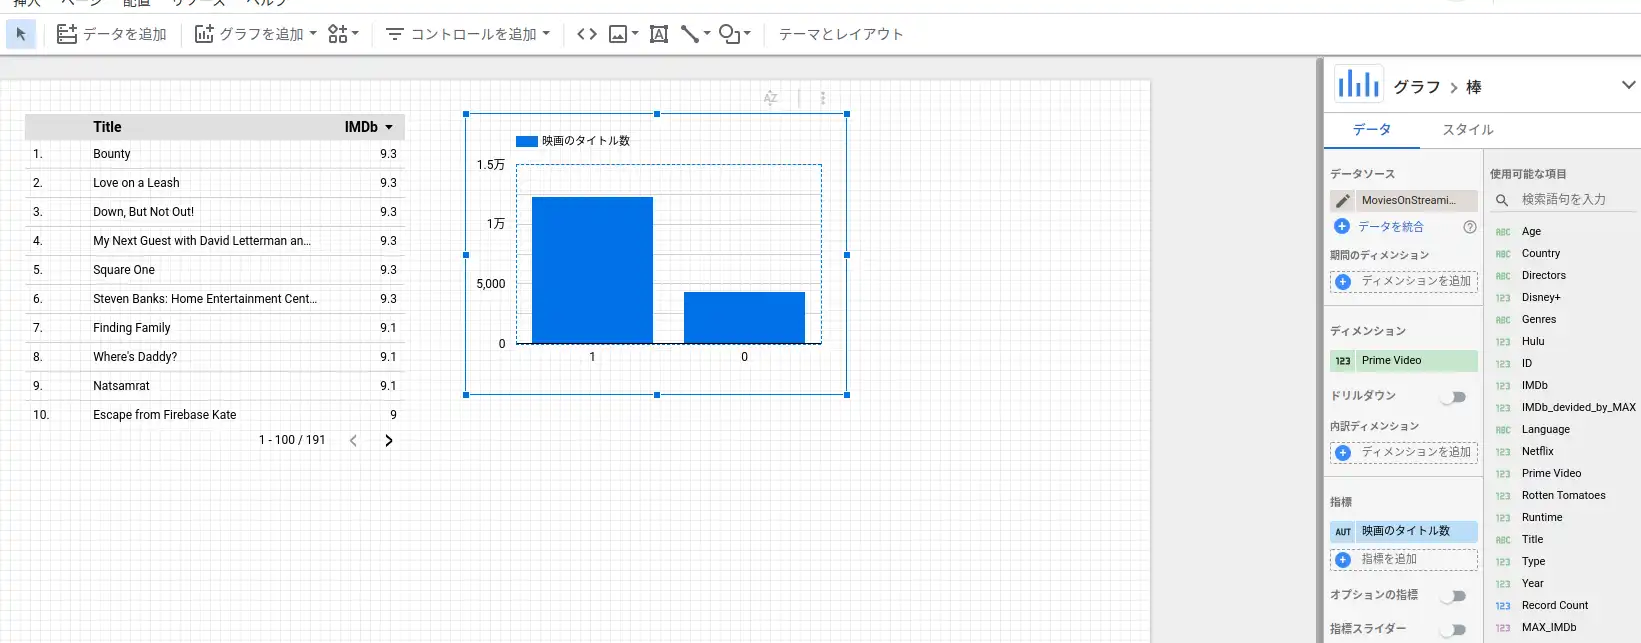Select the Directors field
The height and width of the screenshot is (643, 1641).
1544,276
